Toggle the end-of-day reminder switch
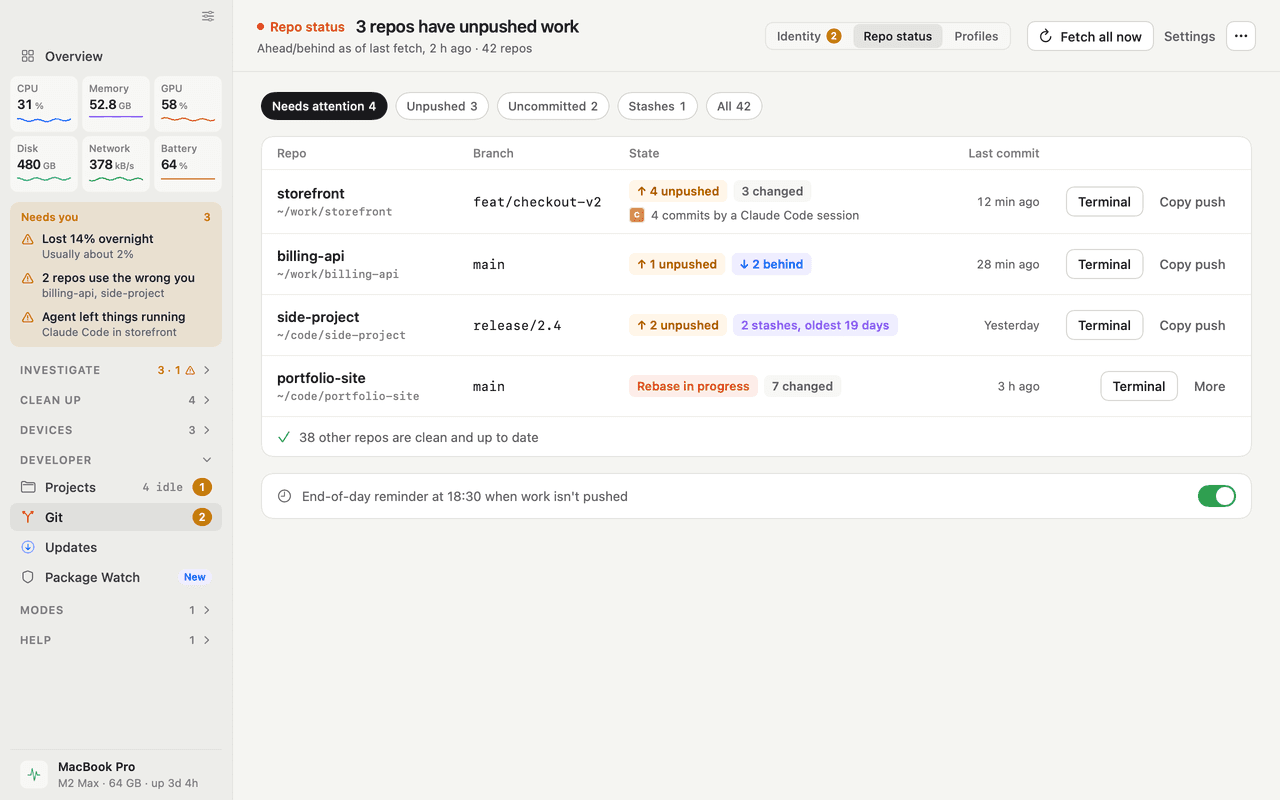 (x=1217, y=496)
